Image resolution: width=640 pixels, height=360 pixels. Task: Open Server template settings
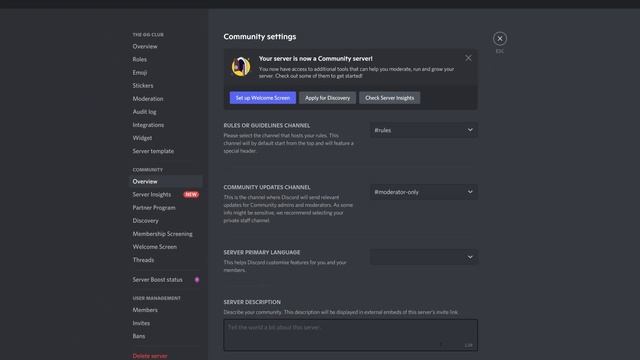[153, 151]
